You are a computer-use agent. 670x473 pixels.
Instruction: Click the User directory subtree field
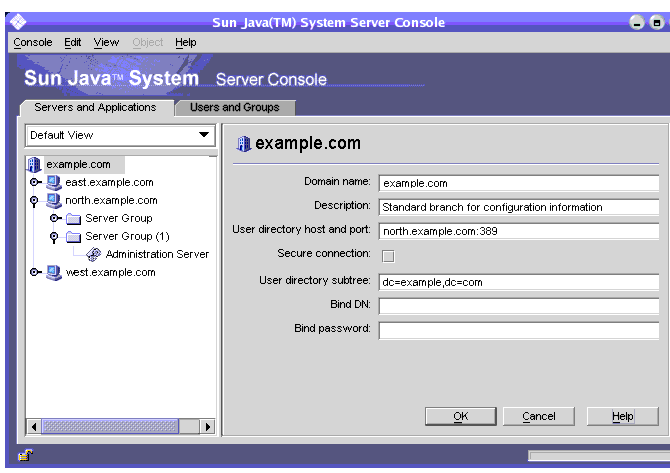[x=519, y=282]
